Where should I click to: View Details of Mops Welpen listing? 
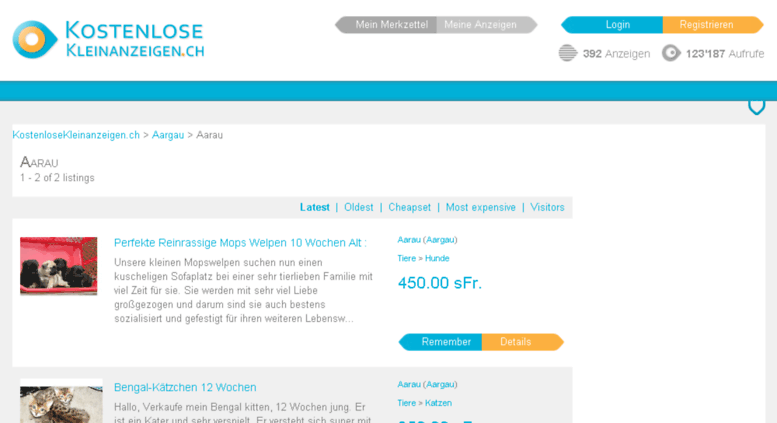pyautogui.click(x=522, y=342)
